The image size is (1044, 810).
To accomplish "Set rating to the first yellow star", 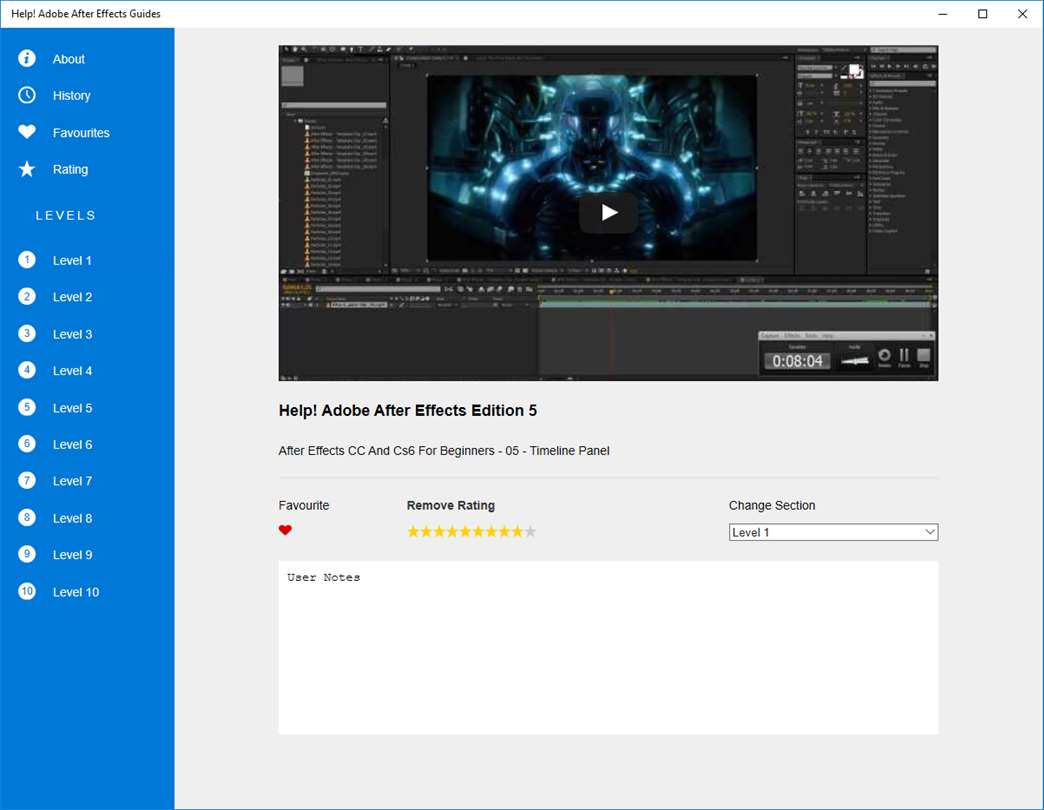I will point(413,532).
